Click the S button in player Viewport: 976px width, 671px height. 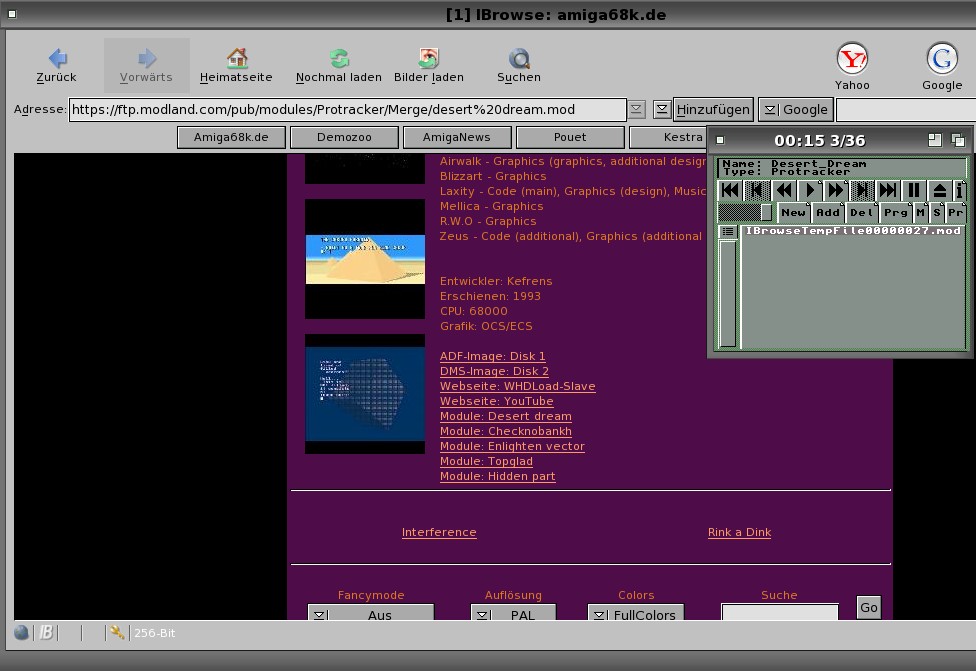[x=937, y=212]
